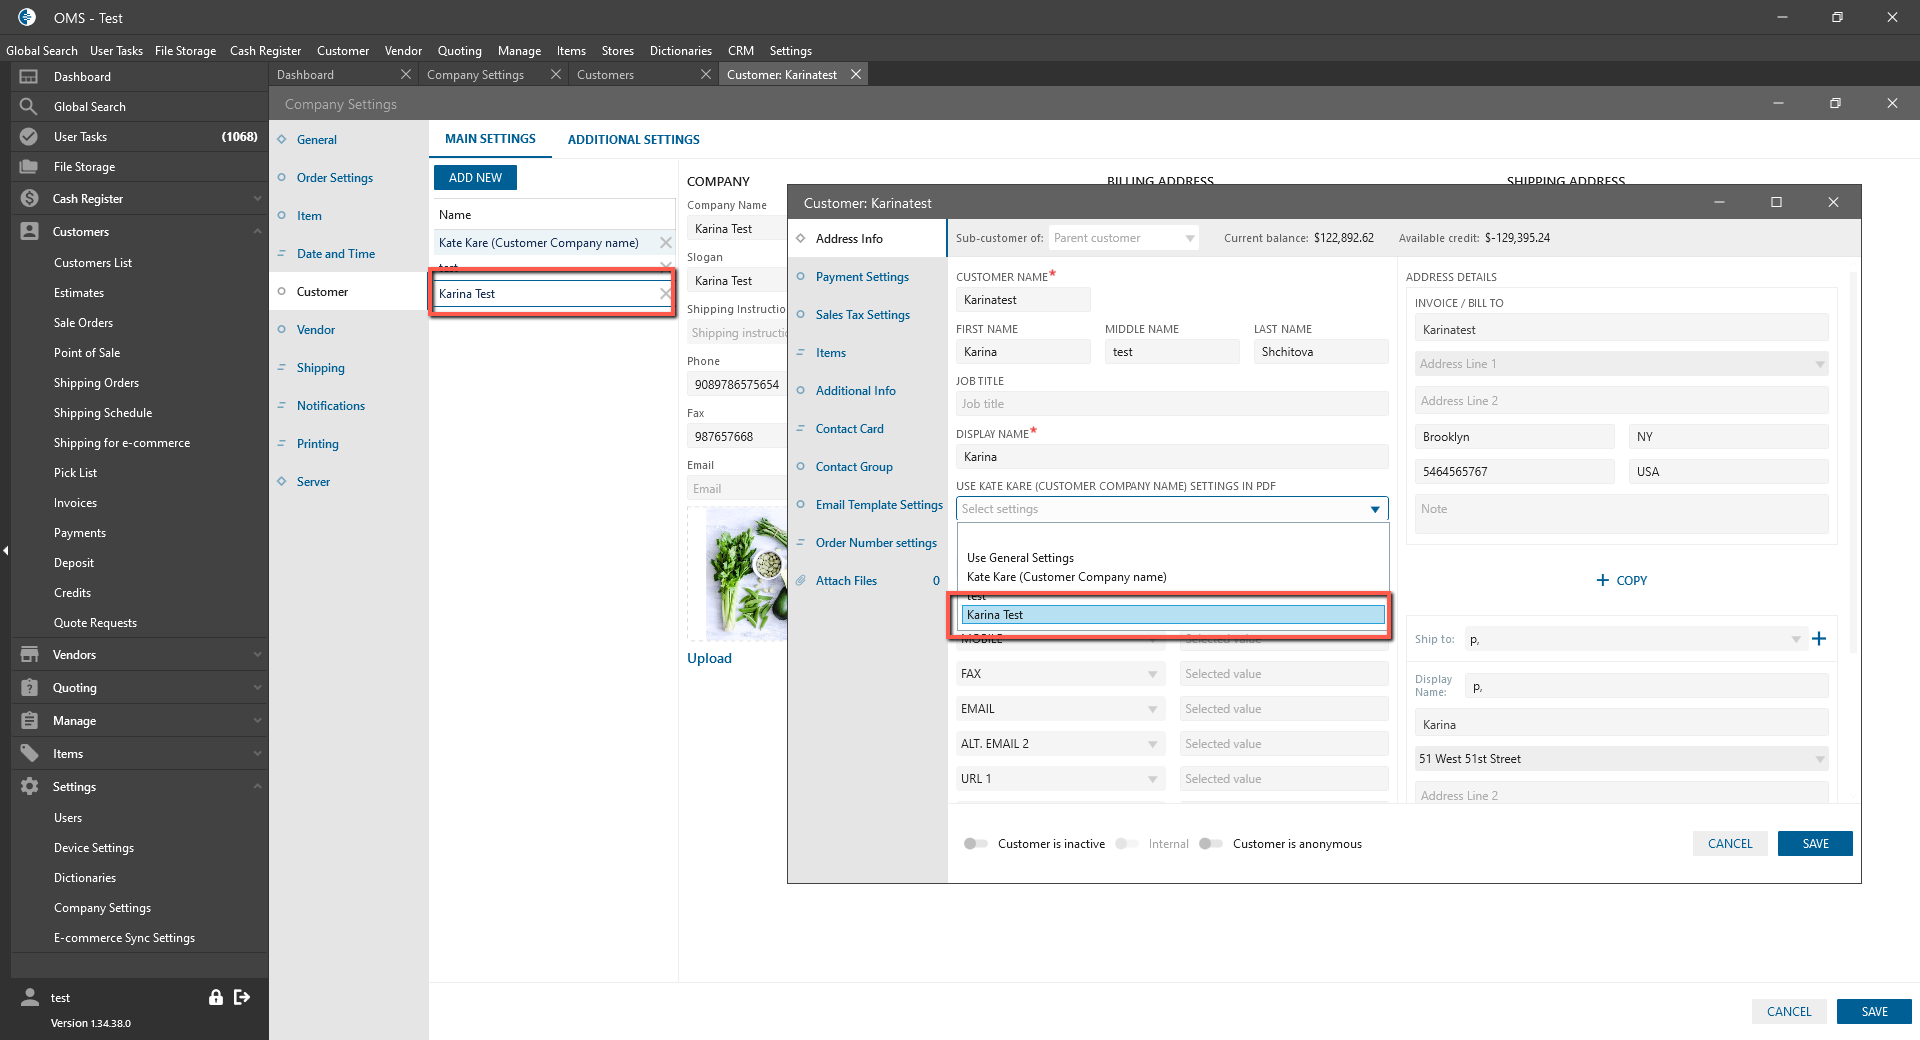Open the Dictionaries menu
Viewport: 1920px width, 1040px height.
(x=680, y=51)
